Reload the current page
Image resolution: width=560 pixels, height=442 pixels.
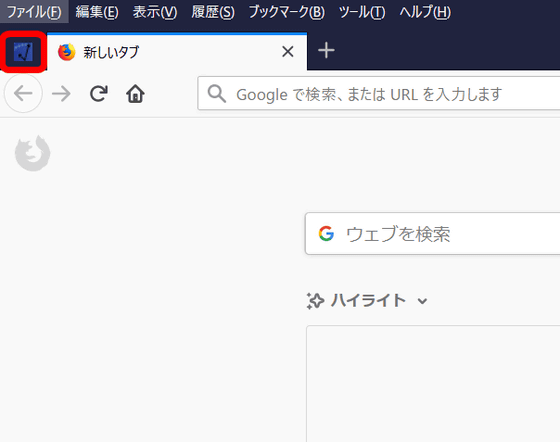pos(99,94)
